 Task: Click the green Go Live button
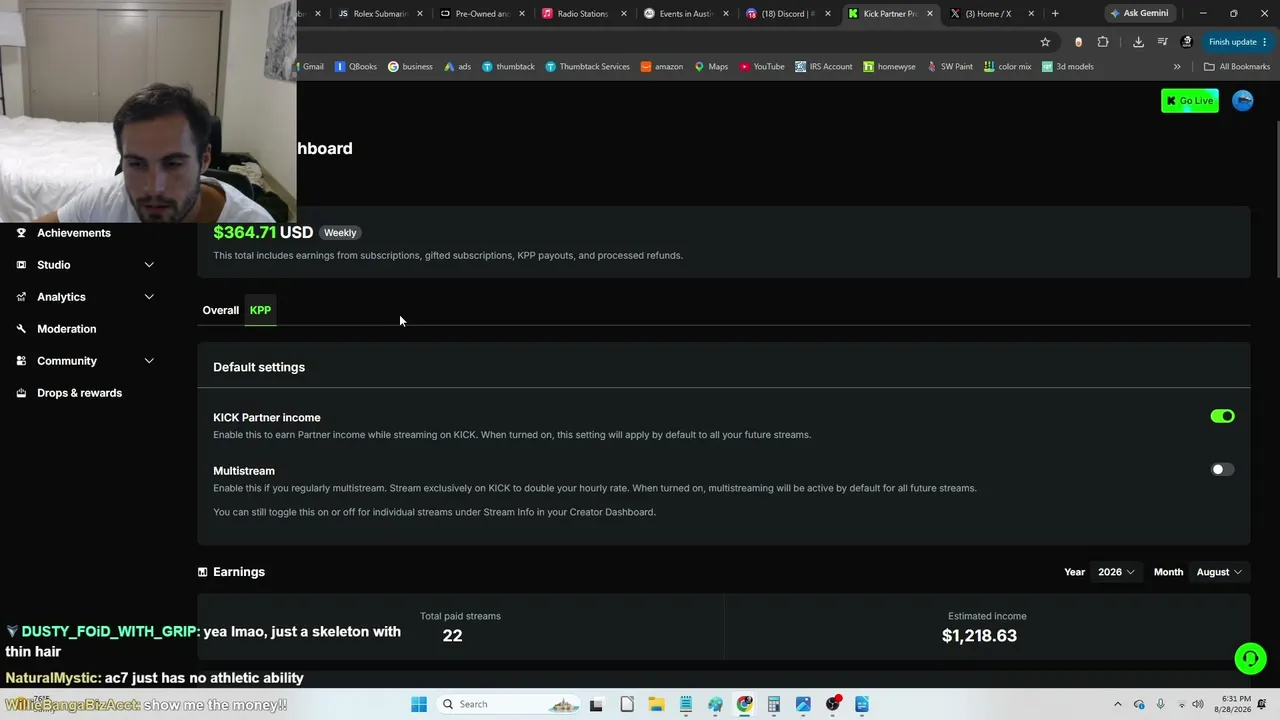[1190, 100]
